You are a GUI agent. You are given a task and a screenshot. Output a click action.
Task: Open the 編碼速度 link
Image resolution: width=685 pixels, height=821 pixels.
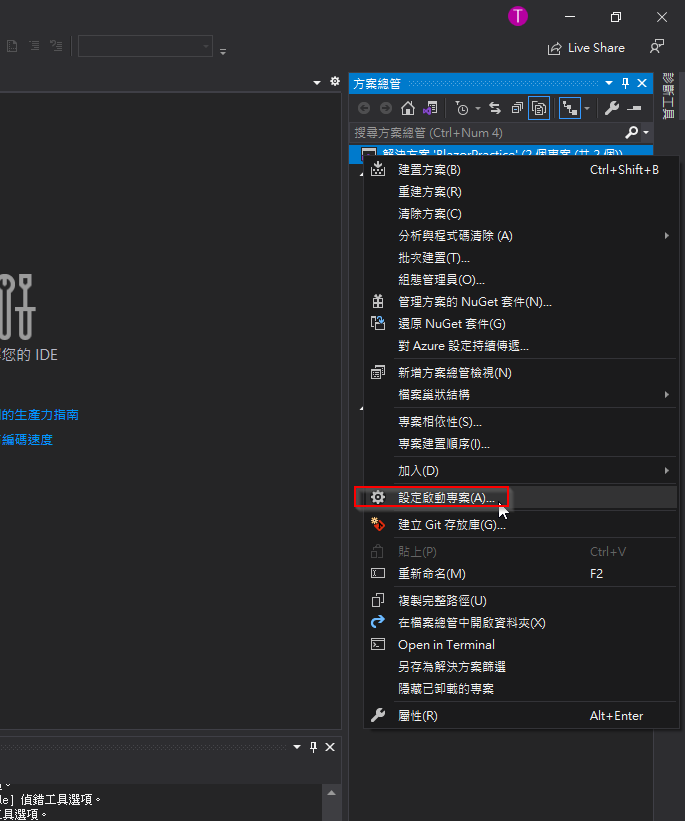point(27,439)
